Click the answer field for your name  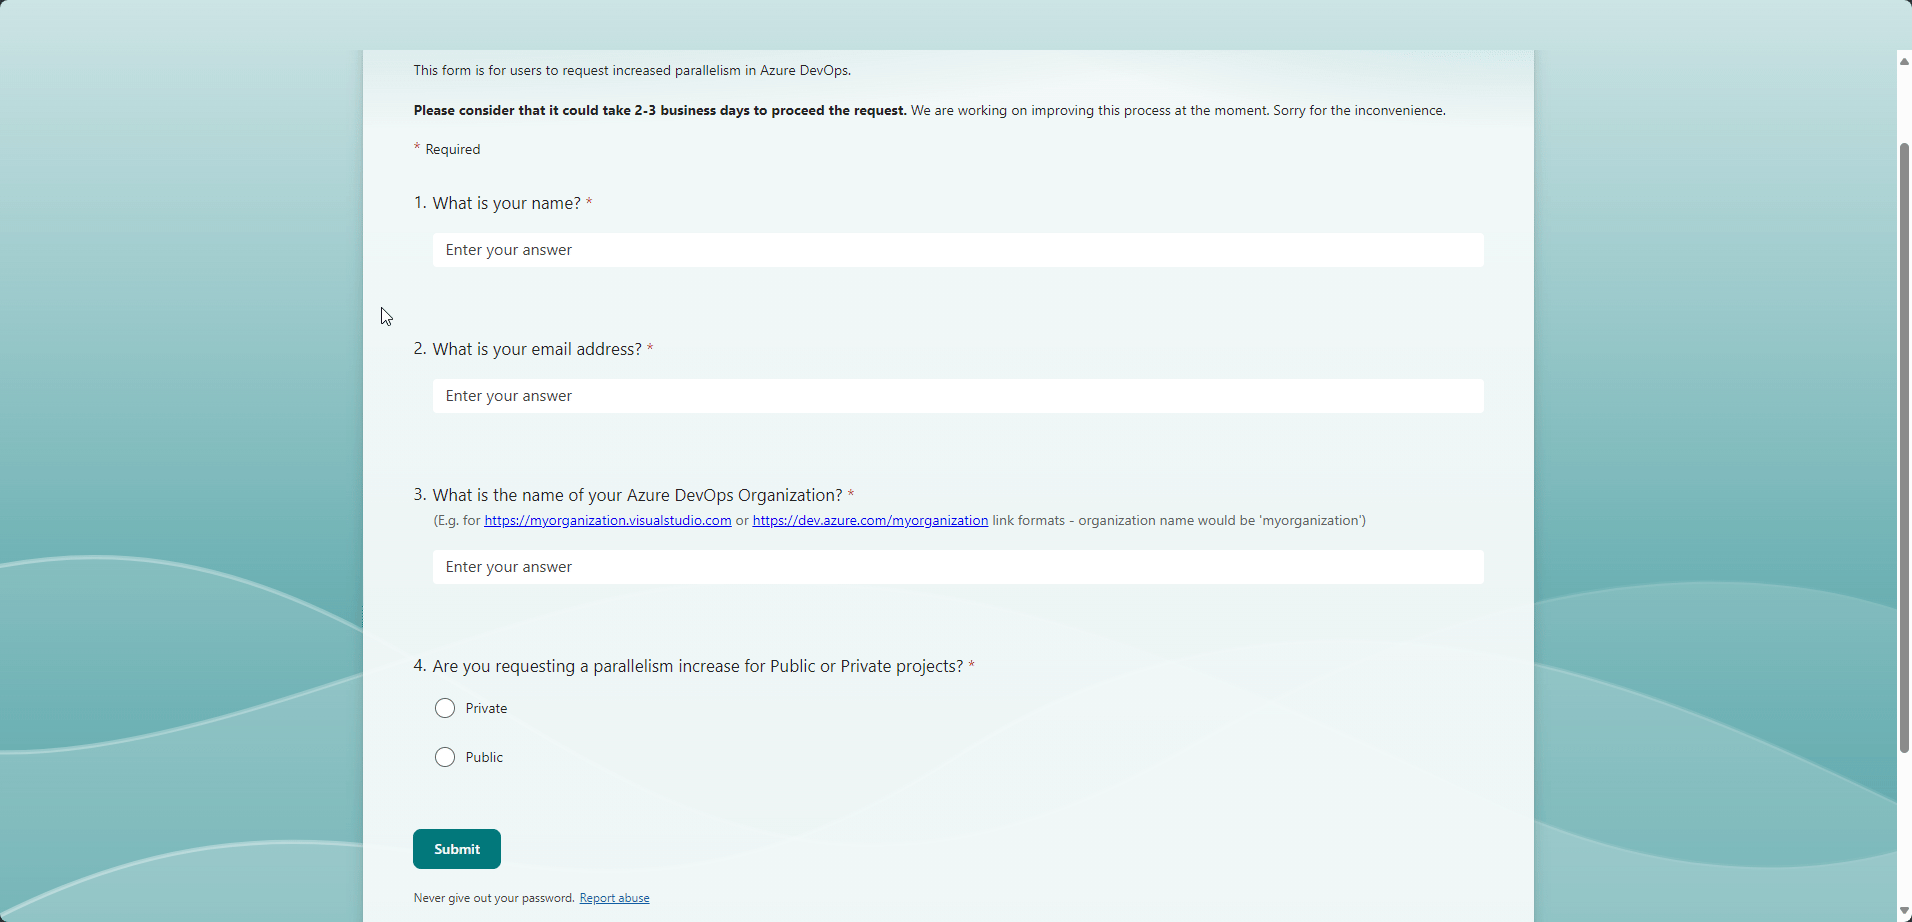click(957, 249)
